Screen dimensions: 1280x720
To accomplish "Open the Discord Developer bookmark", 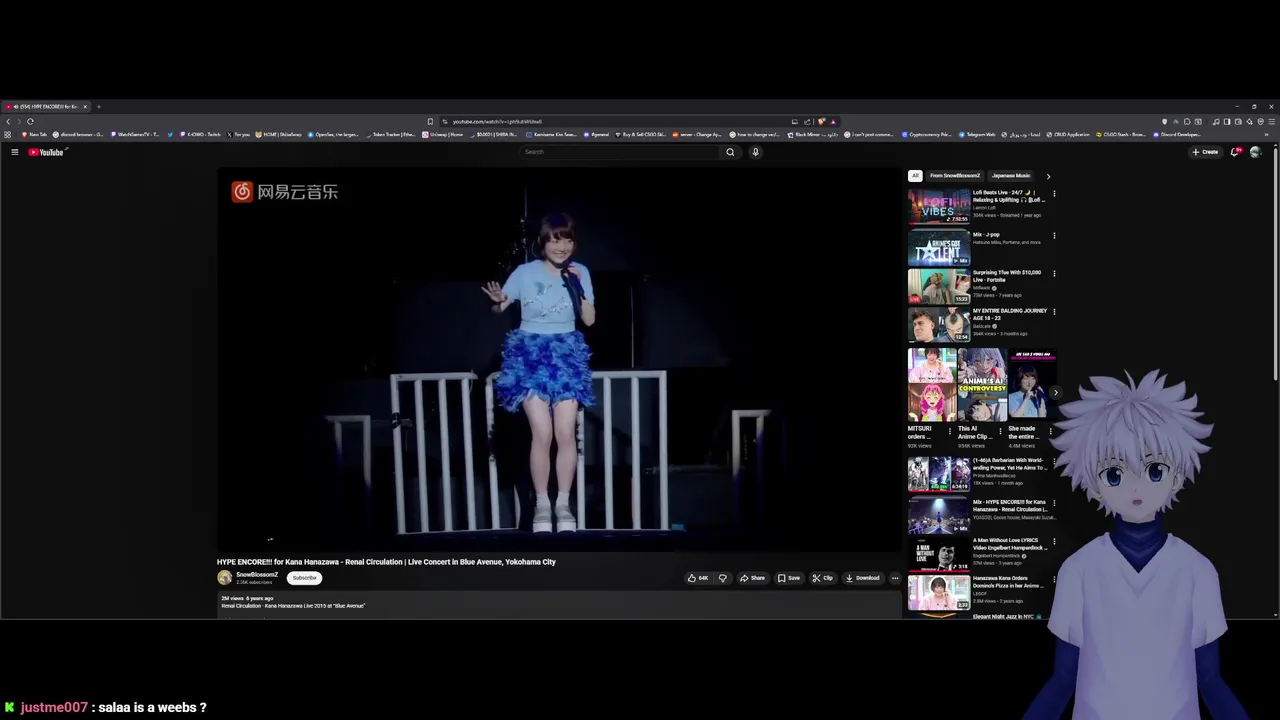I will (x=1177, y=134).
